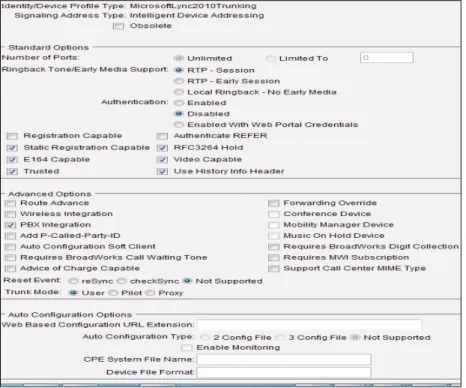The image size is (466, 388).
Task: Click the Auto Configuration Options heading
Action: pos(70,315)
